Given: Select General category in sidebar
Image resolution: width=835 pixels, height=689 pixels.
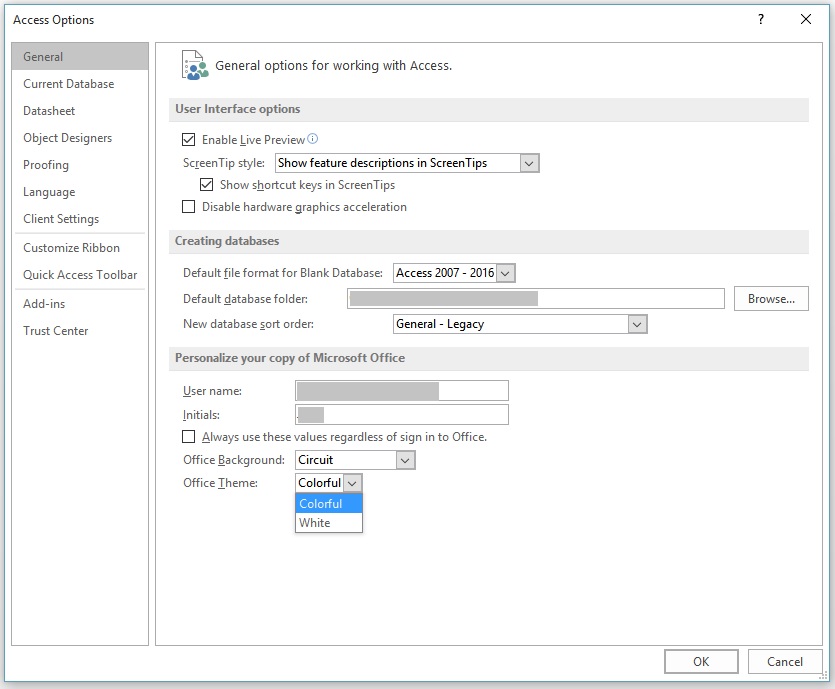Looking at the screenshot, I should coord(80,56).
